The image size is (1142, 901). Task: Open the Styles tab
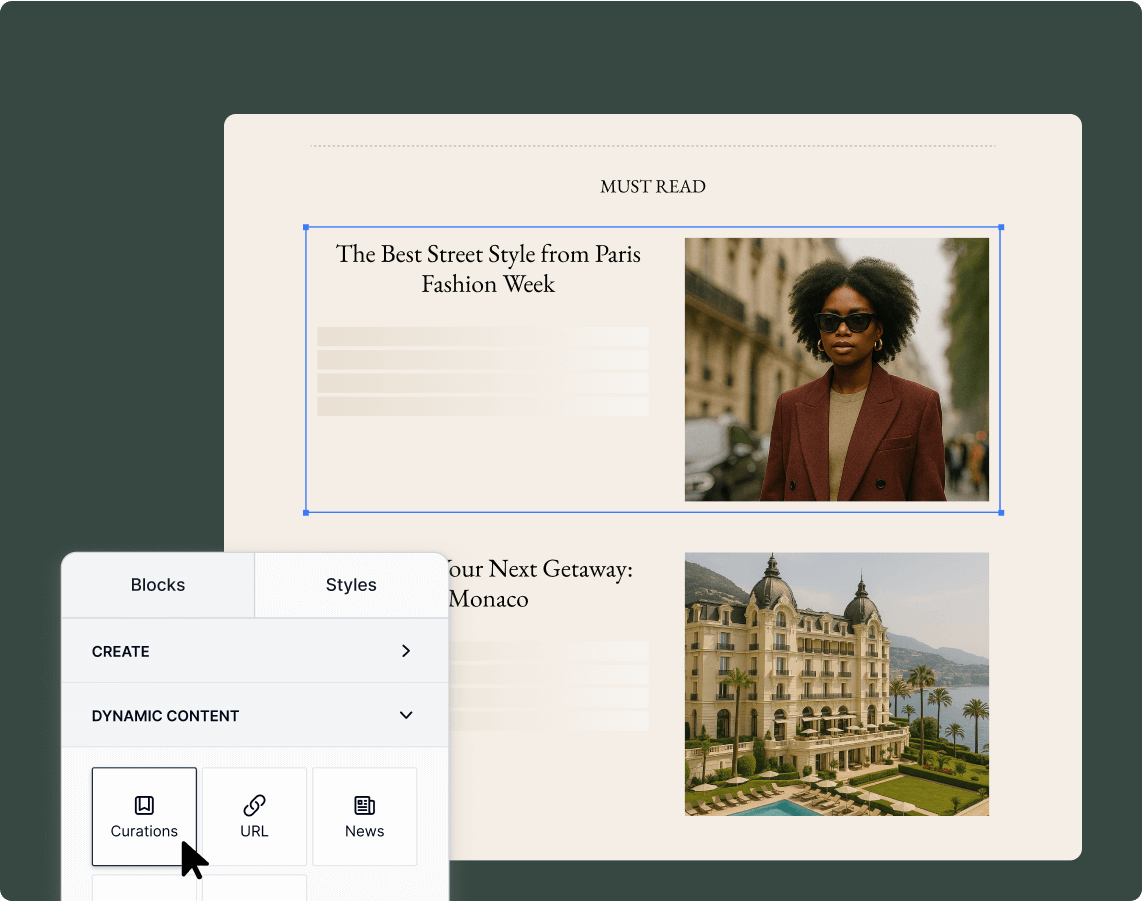tap(351, 585)
